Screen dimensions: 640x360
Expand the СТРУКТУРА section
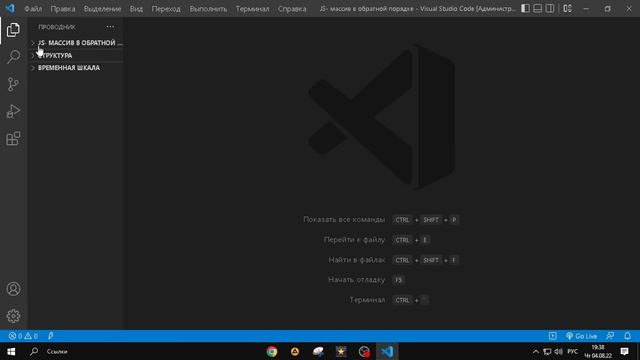pyautogui.click(x=76, y=56)
